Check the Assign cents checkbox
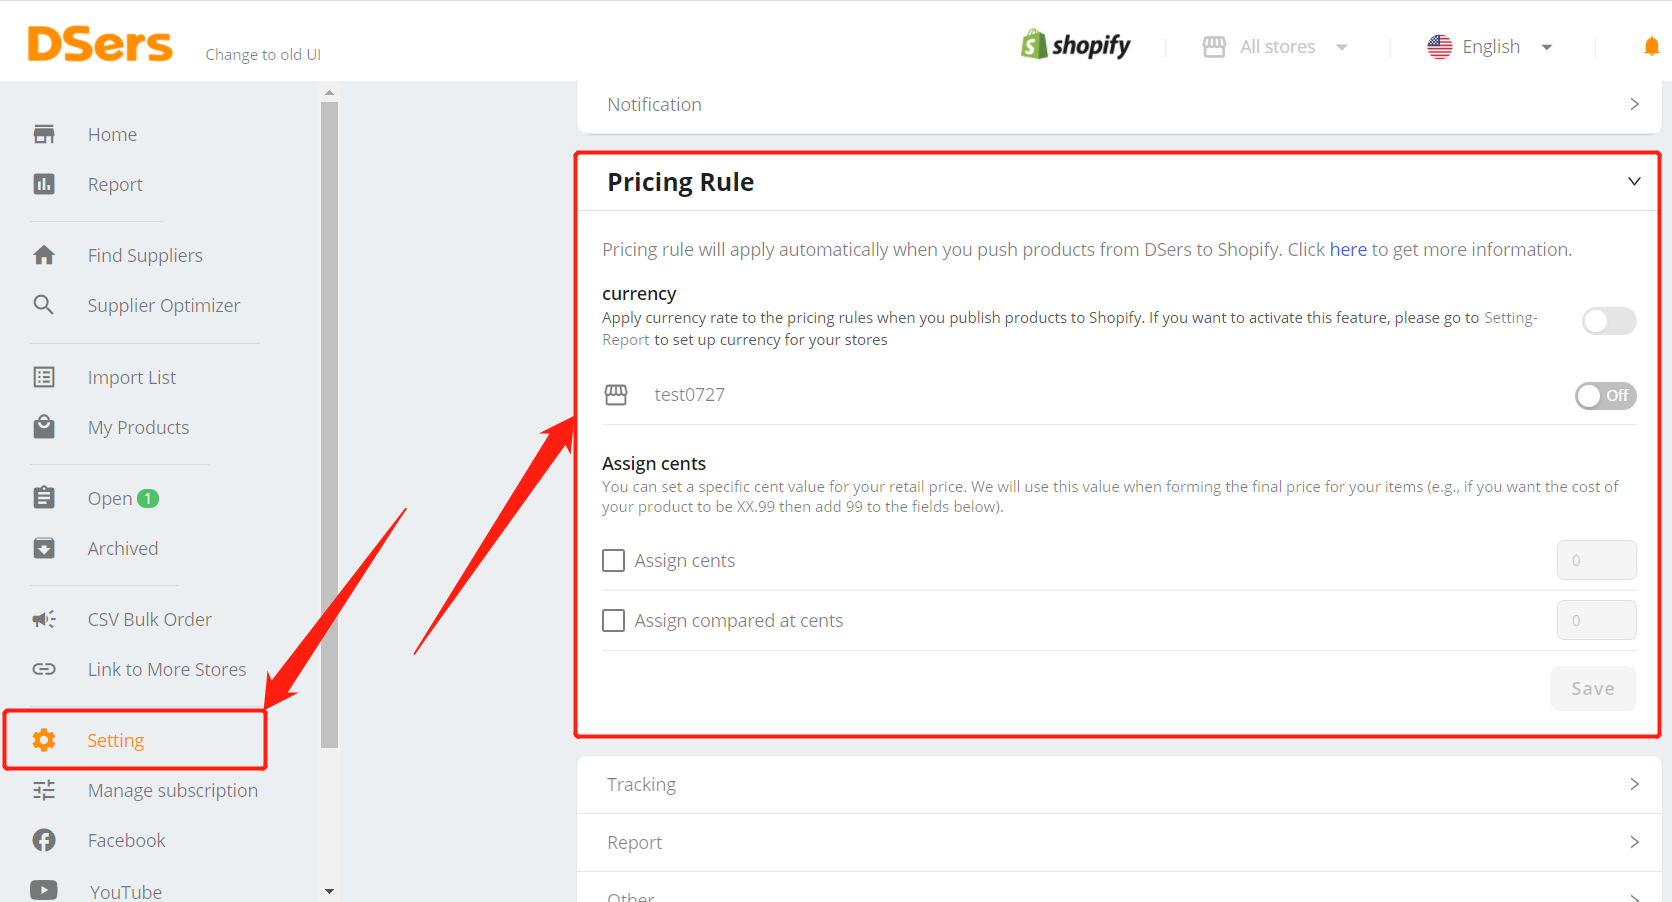 (x=614, y=560)
